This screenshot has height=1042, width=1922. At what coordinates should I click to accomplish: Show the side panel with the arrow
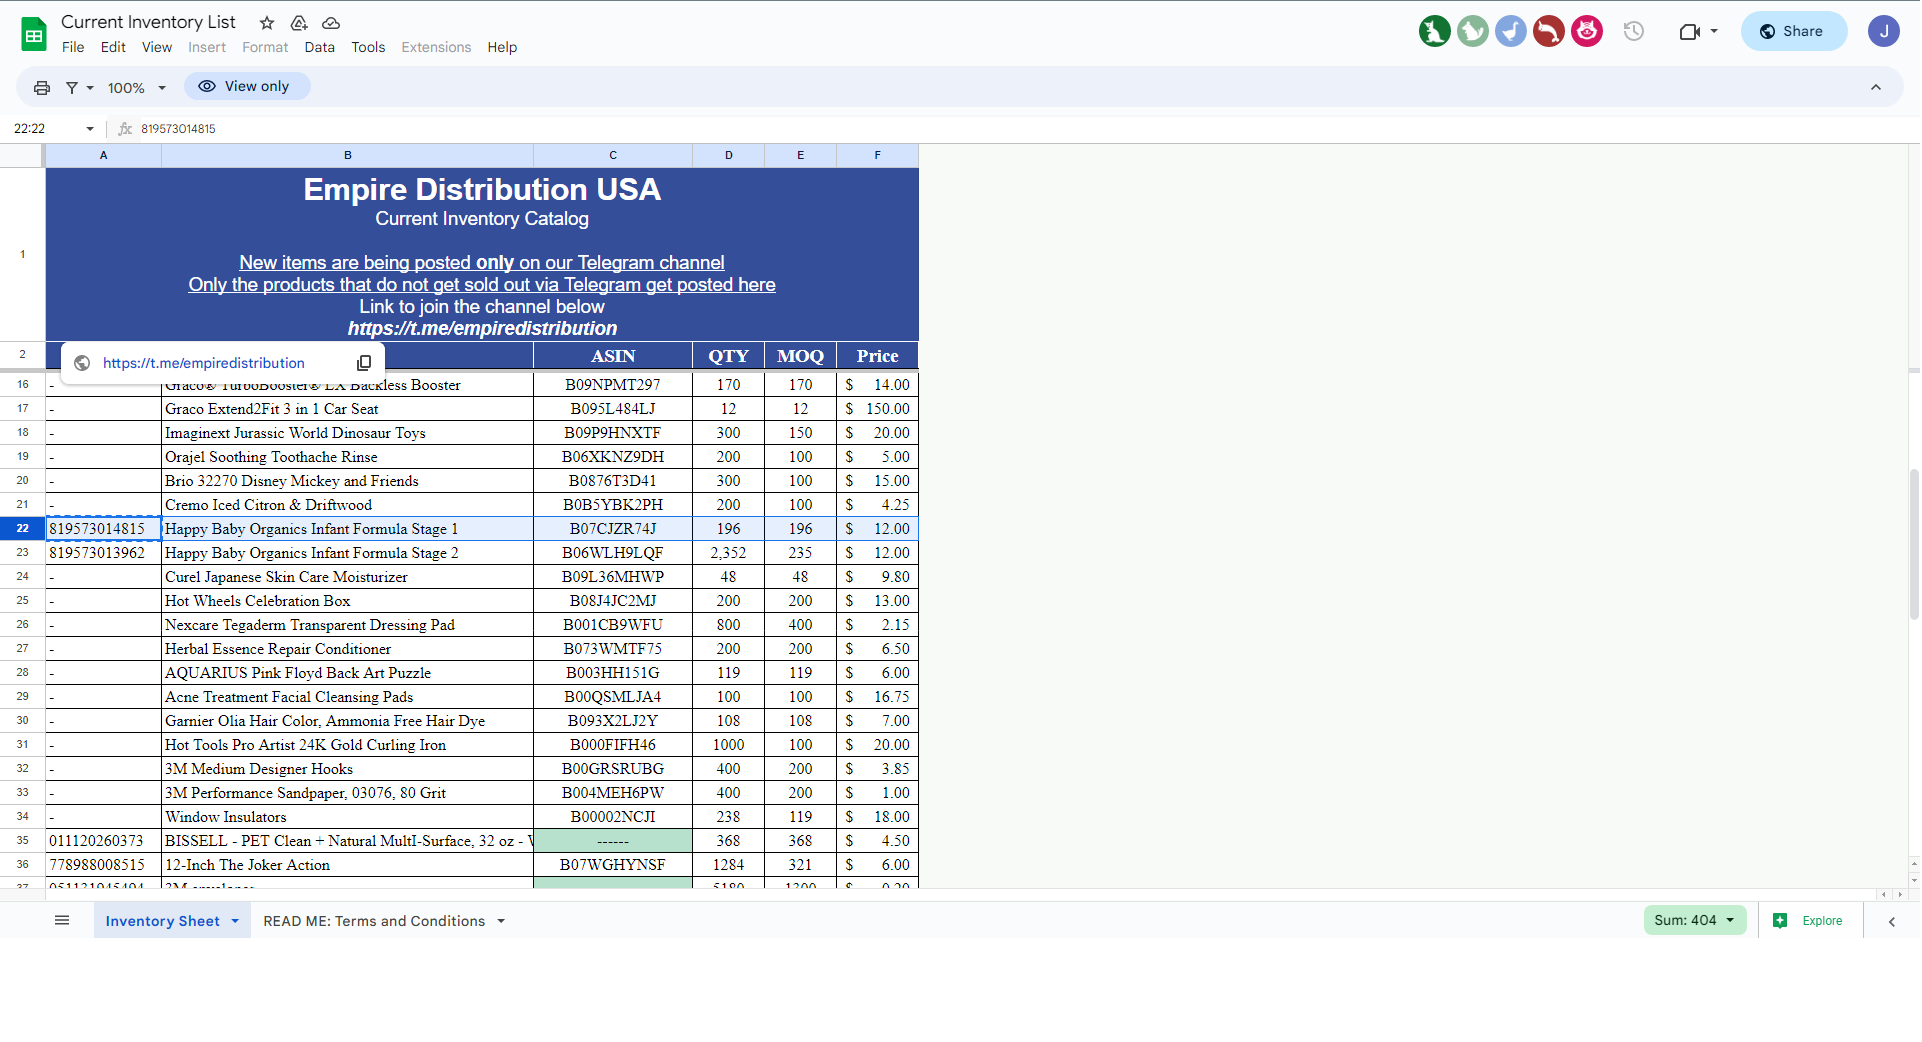(1892, 922)
